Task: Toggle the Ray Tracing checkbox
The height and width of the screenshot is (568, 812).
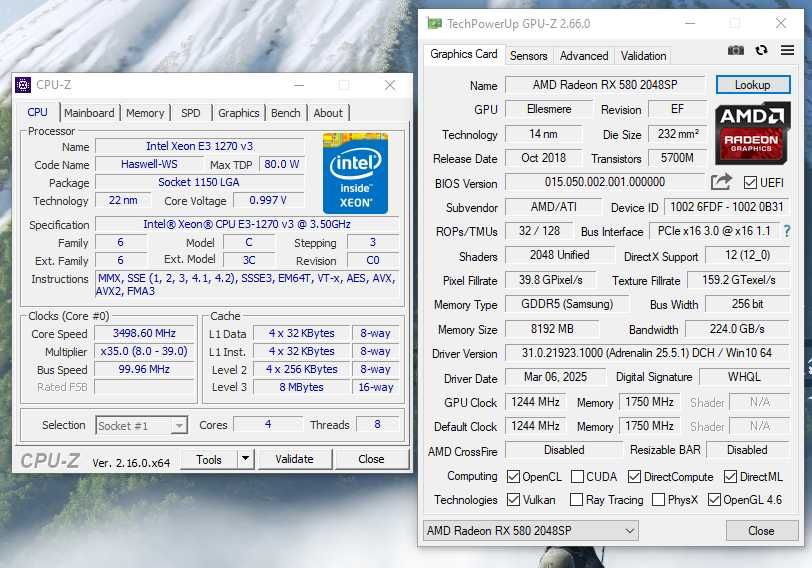Action: pyautogui.click(x=576, y=500)
